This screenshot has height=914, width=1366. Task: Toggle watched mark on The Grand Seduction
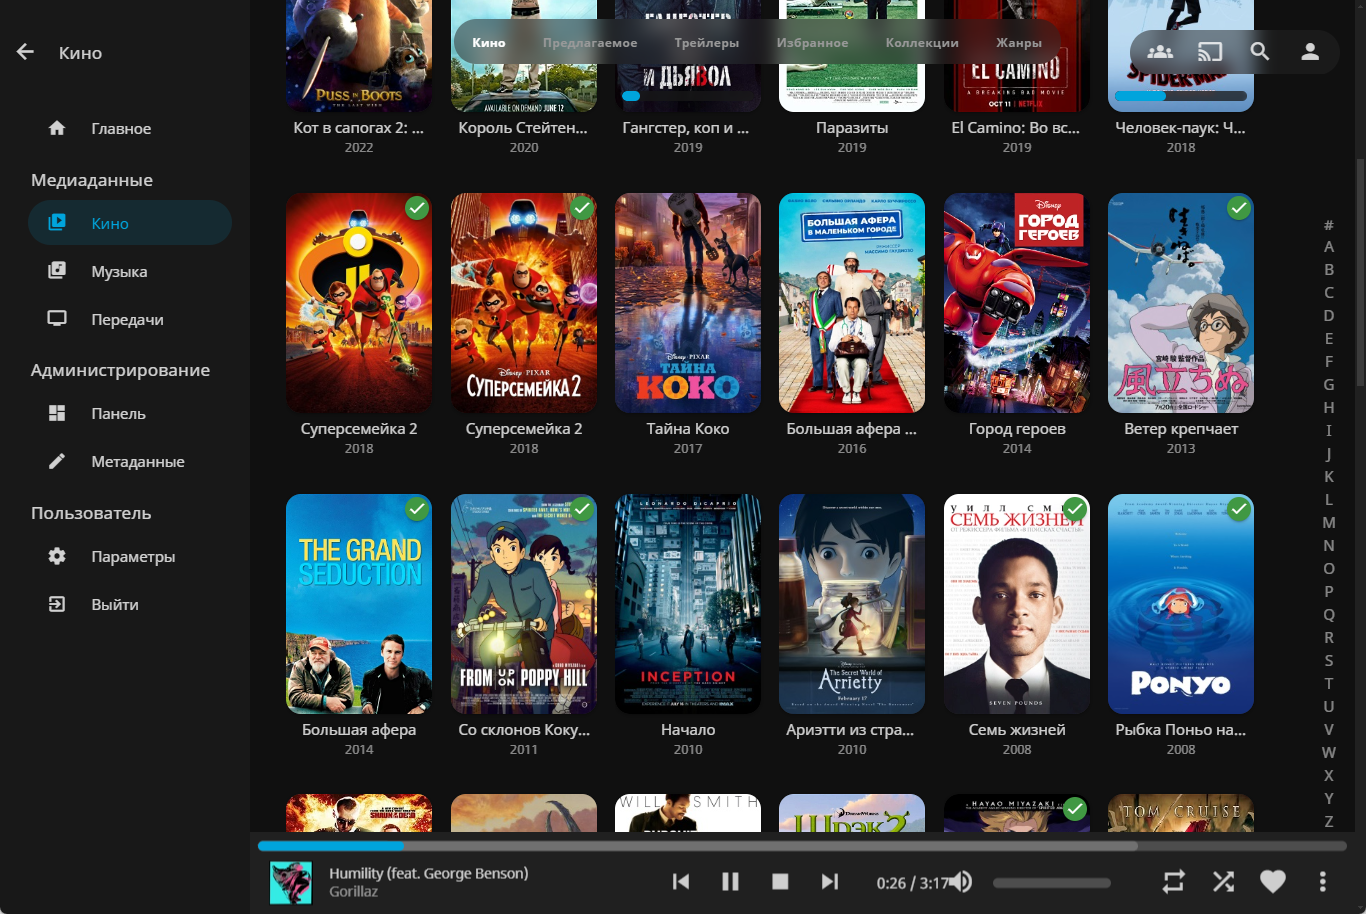pos(417,509)
